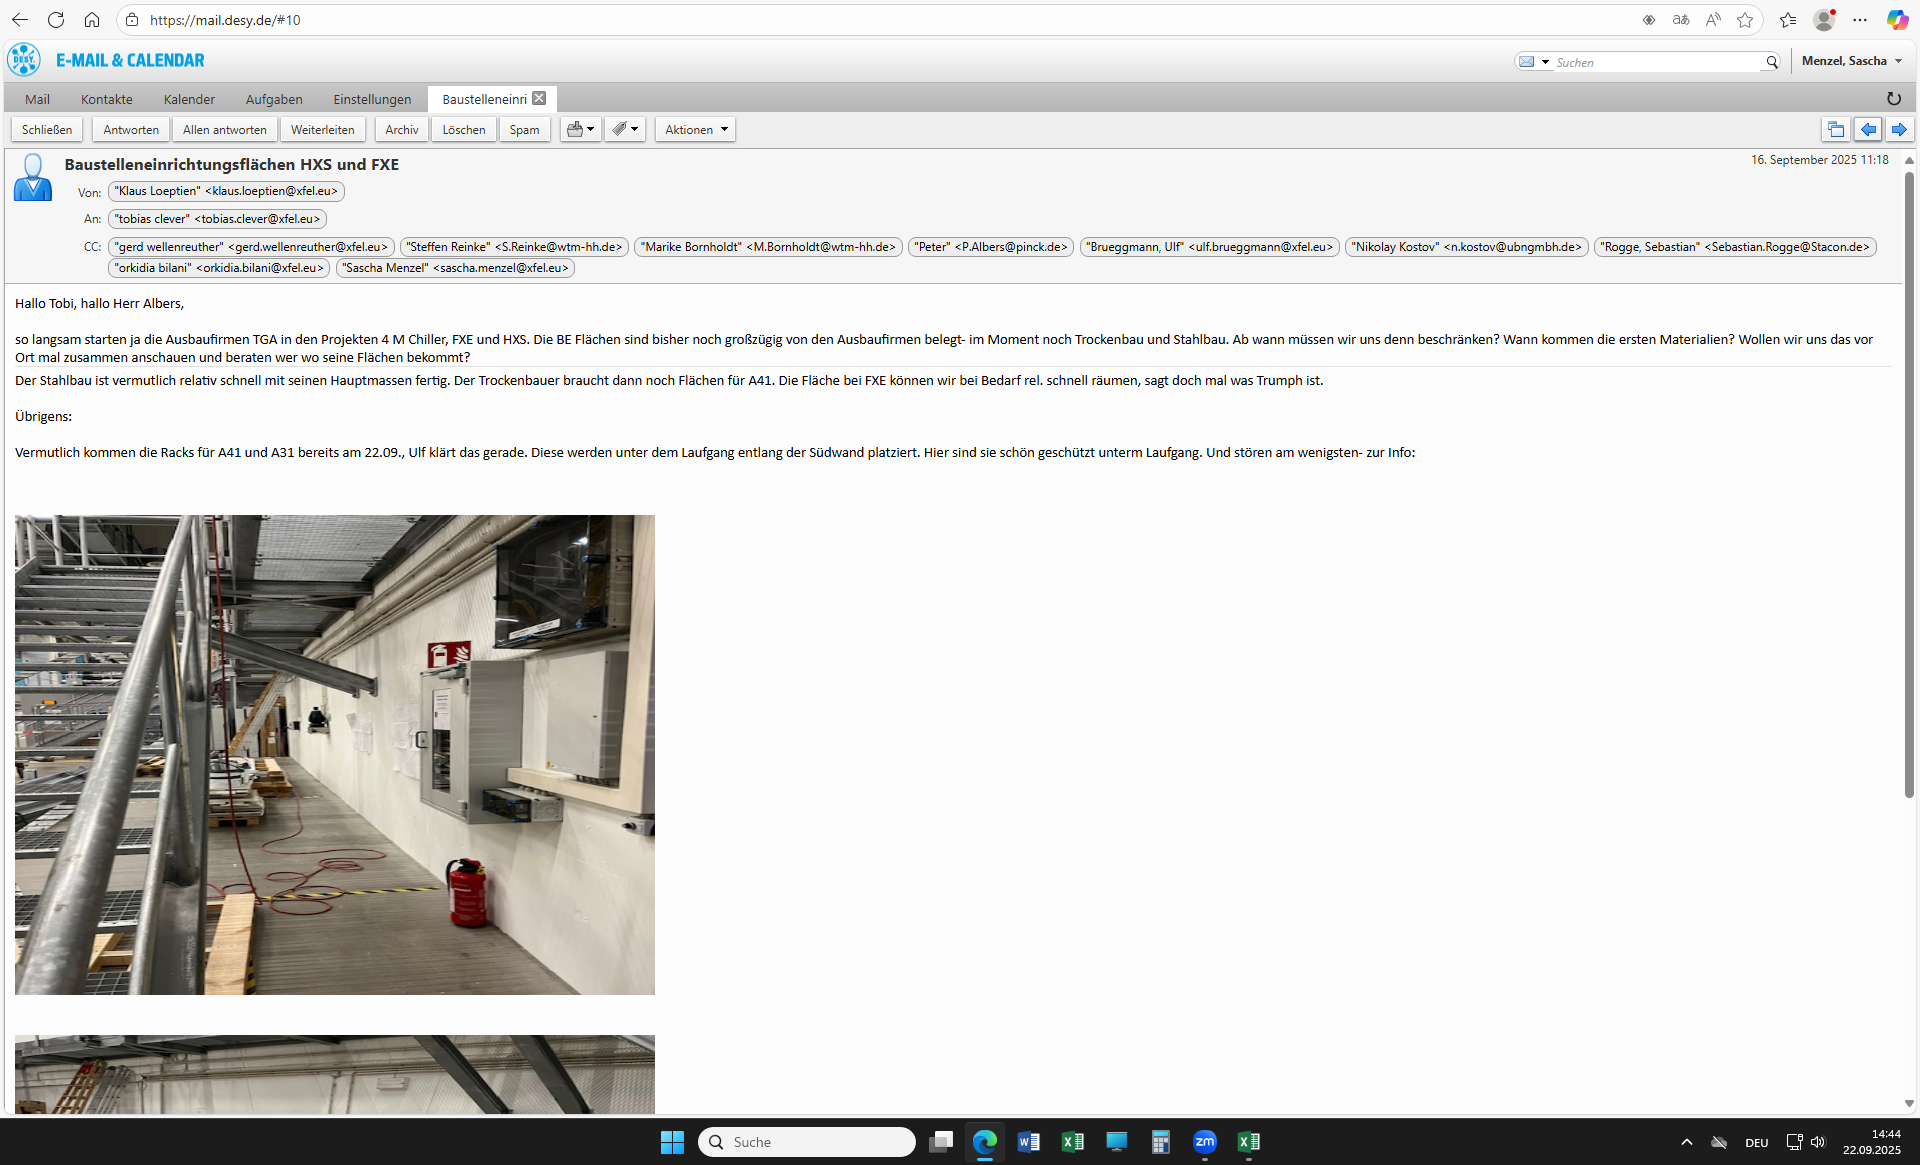Click the sender contact avatar icon
The width and height of the screenshot is (1920, 1165).
point(32,178)
